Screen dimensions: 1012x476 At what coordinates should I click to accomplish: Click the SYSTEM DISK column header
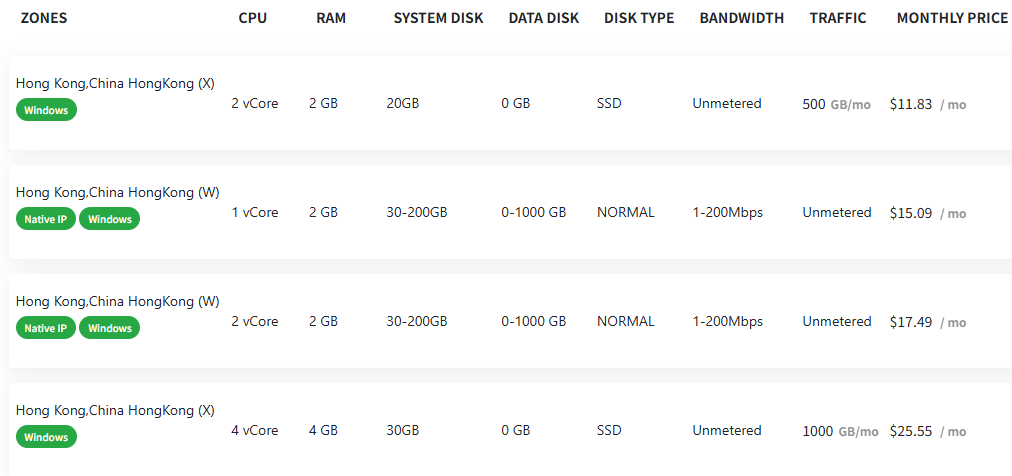tap(438, 18)
